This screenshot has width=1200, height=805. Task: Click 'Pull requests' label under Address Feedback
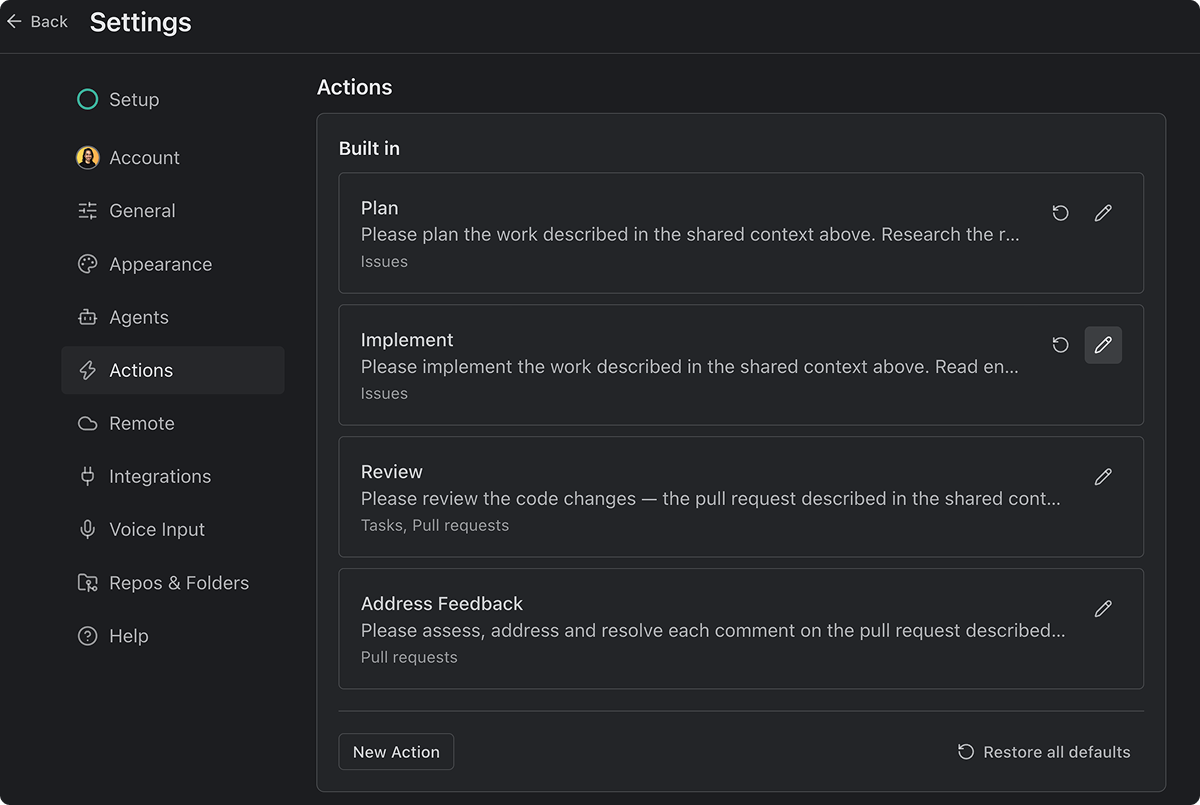coord(409,657)
